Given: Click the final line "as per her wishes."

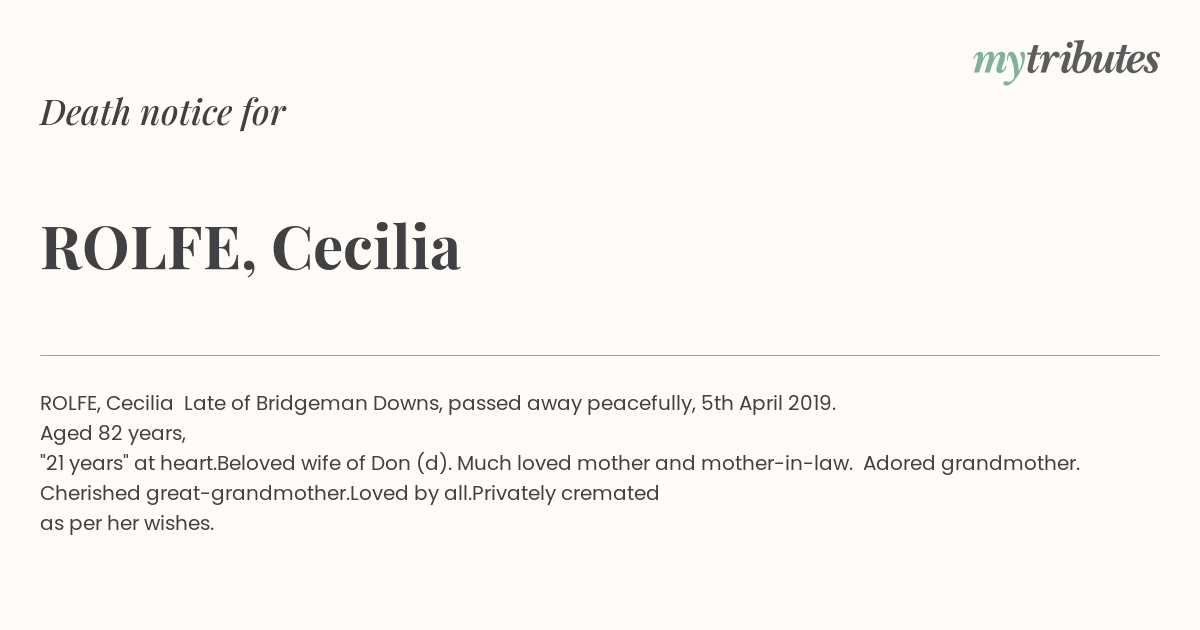Looking at the screenshot, I should coord(127,523).
